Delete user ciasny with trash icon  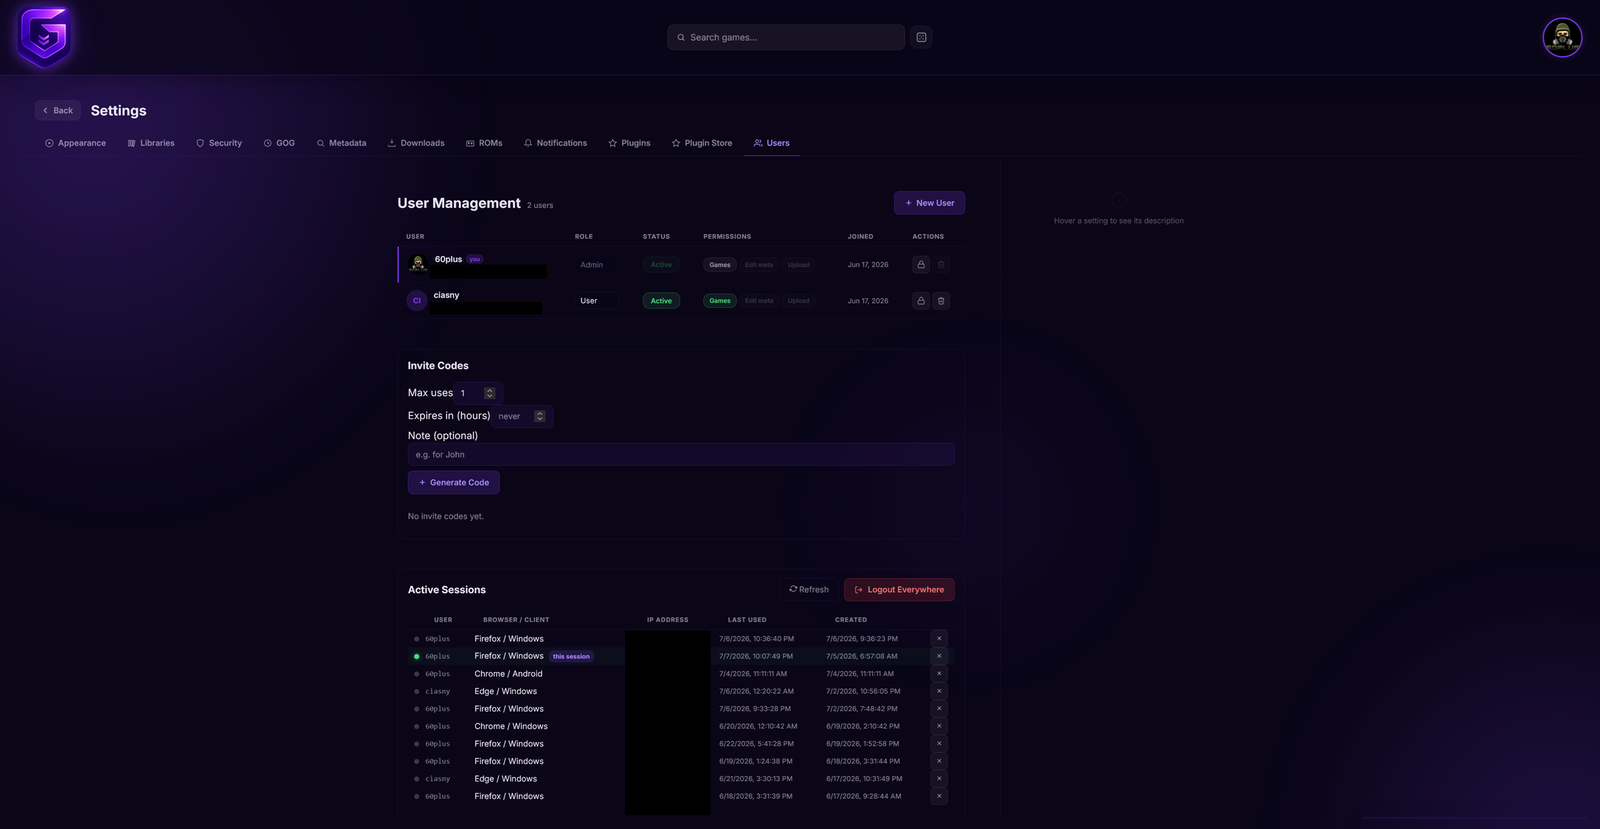[x=941, y=301]
